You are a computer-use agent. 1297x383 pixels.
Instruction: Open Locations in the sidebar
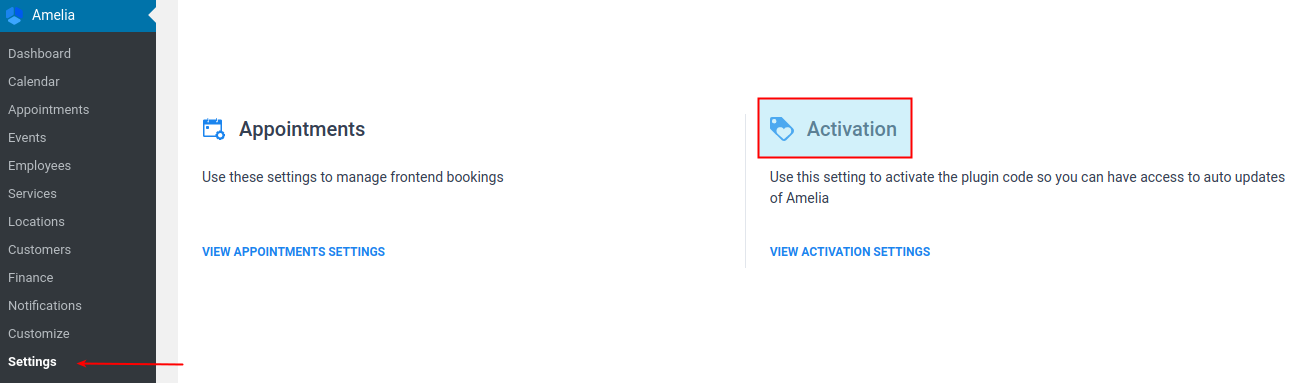tap(36, 222)
